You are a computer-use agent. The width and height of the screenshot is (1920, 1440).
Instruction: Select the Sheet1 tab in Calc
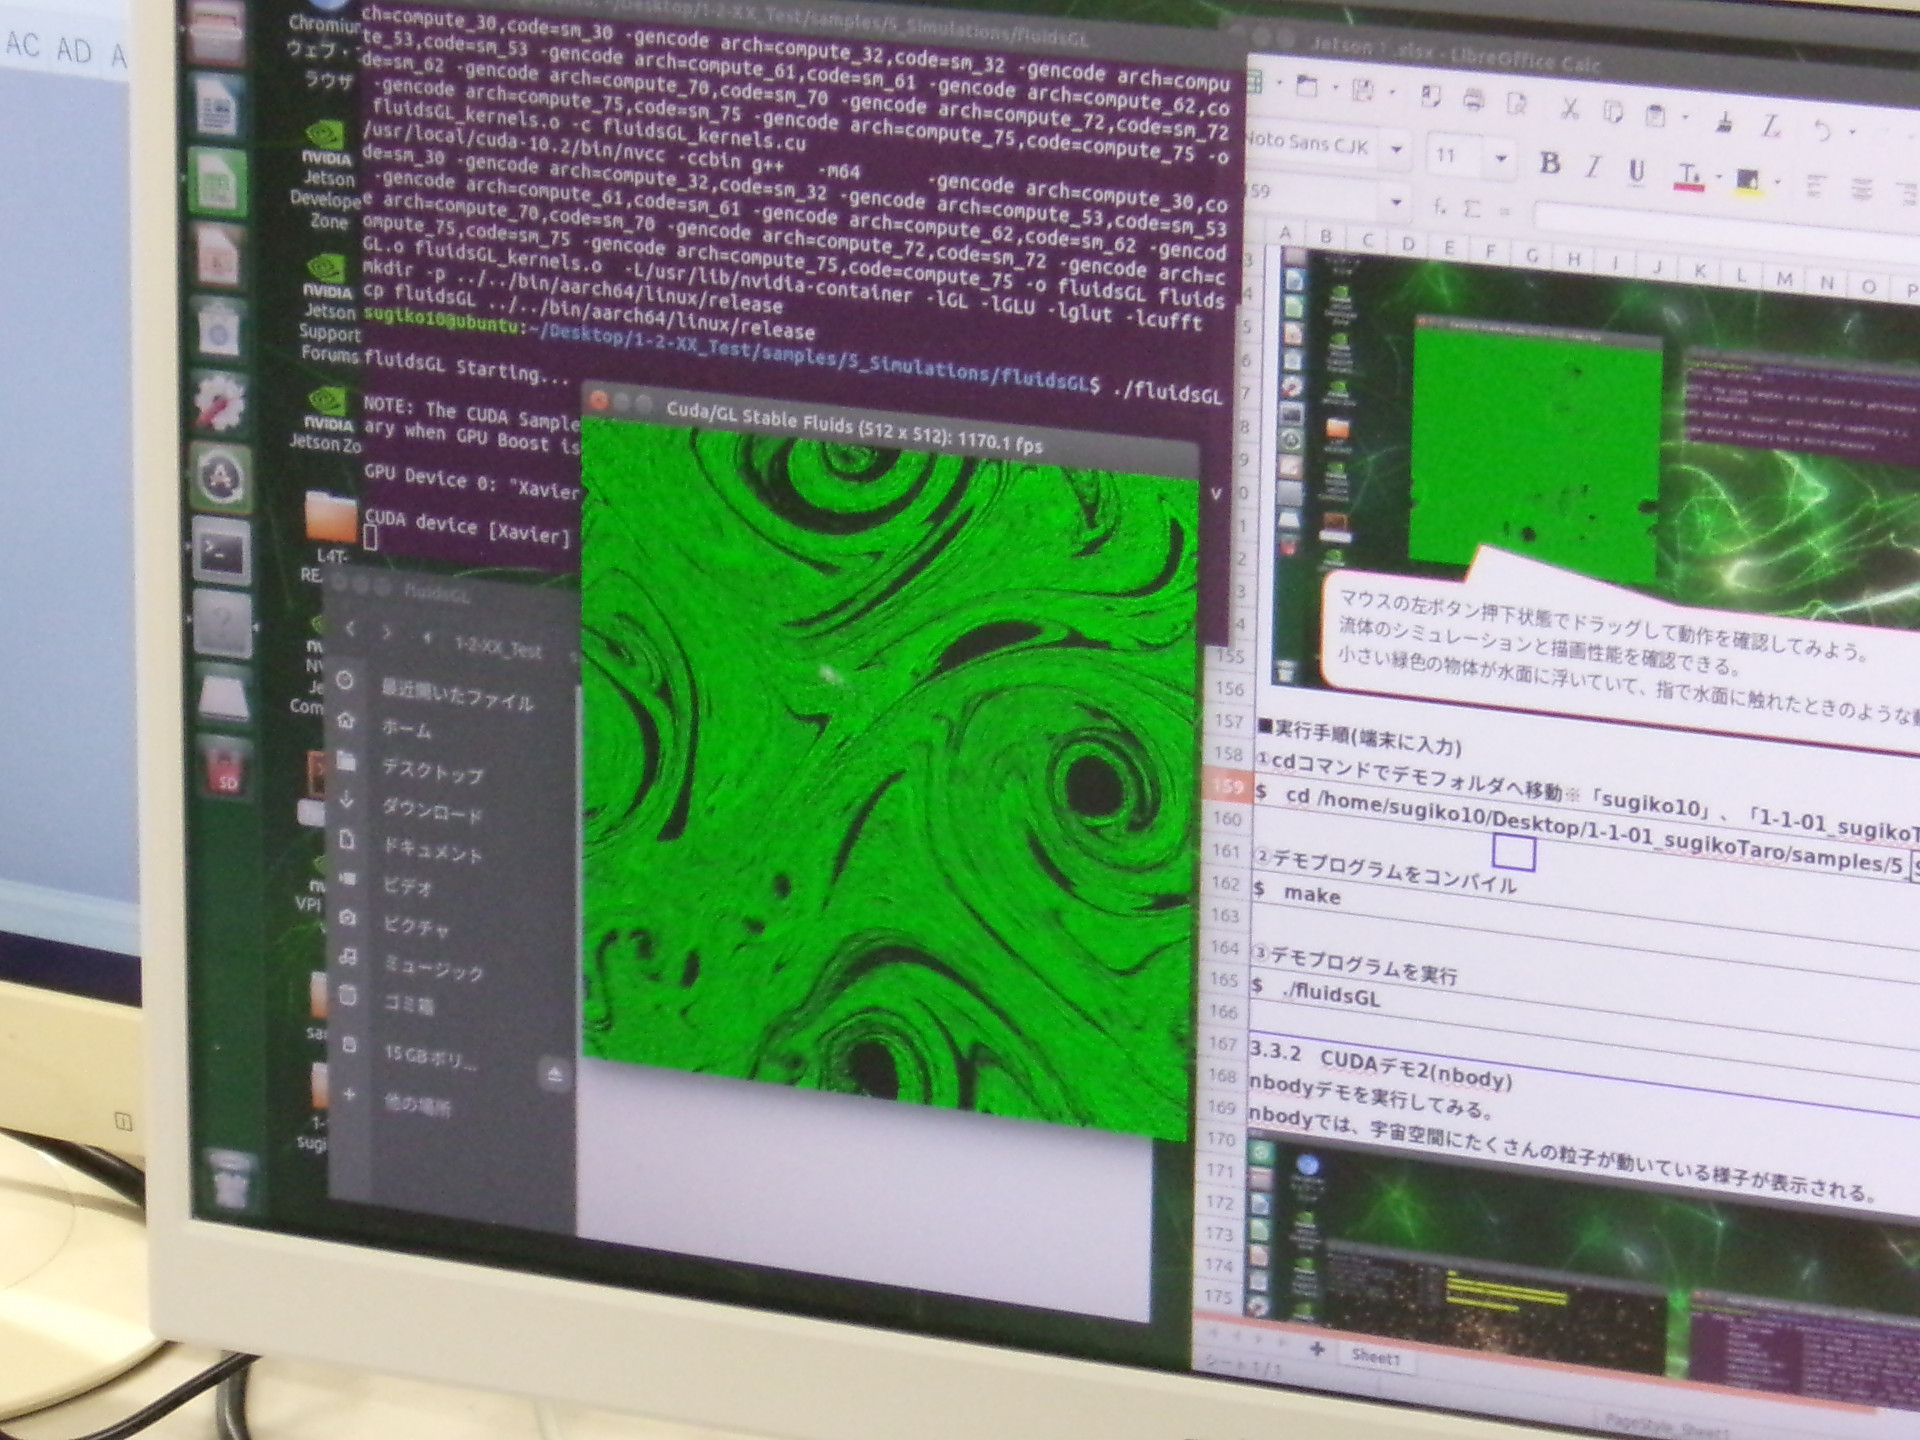1376,1356
